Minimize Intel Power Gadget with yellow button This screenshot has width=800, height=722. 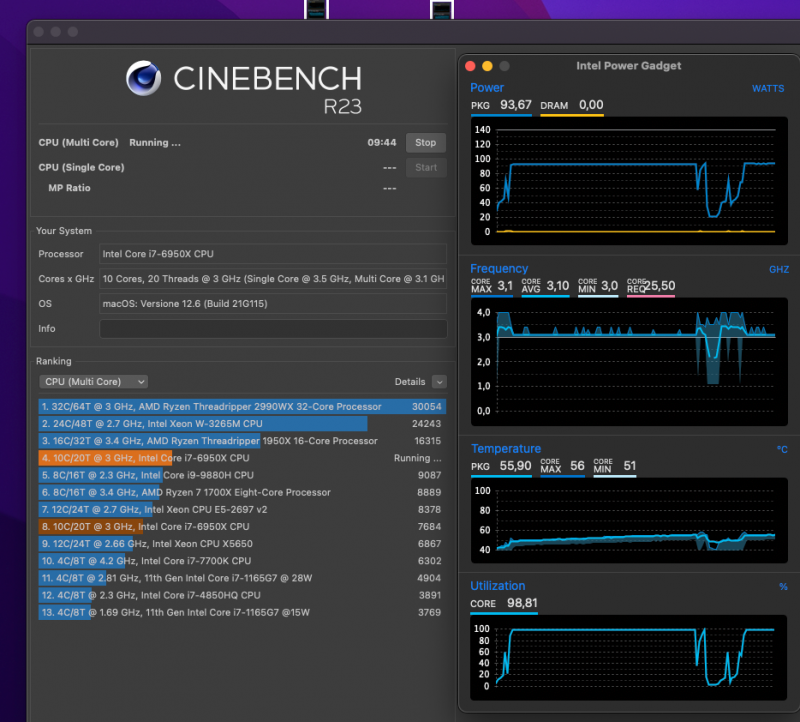coord(487,66)
